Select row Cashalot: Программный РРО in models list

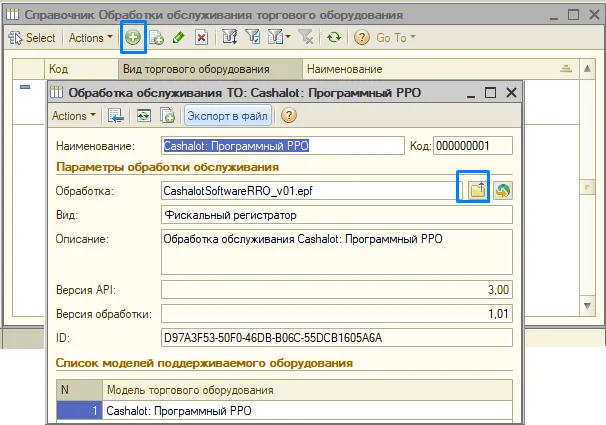pos(307,411)
